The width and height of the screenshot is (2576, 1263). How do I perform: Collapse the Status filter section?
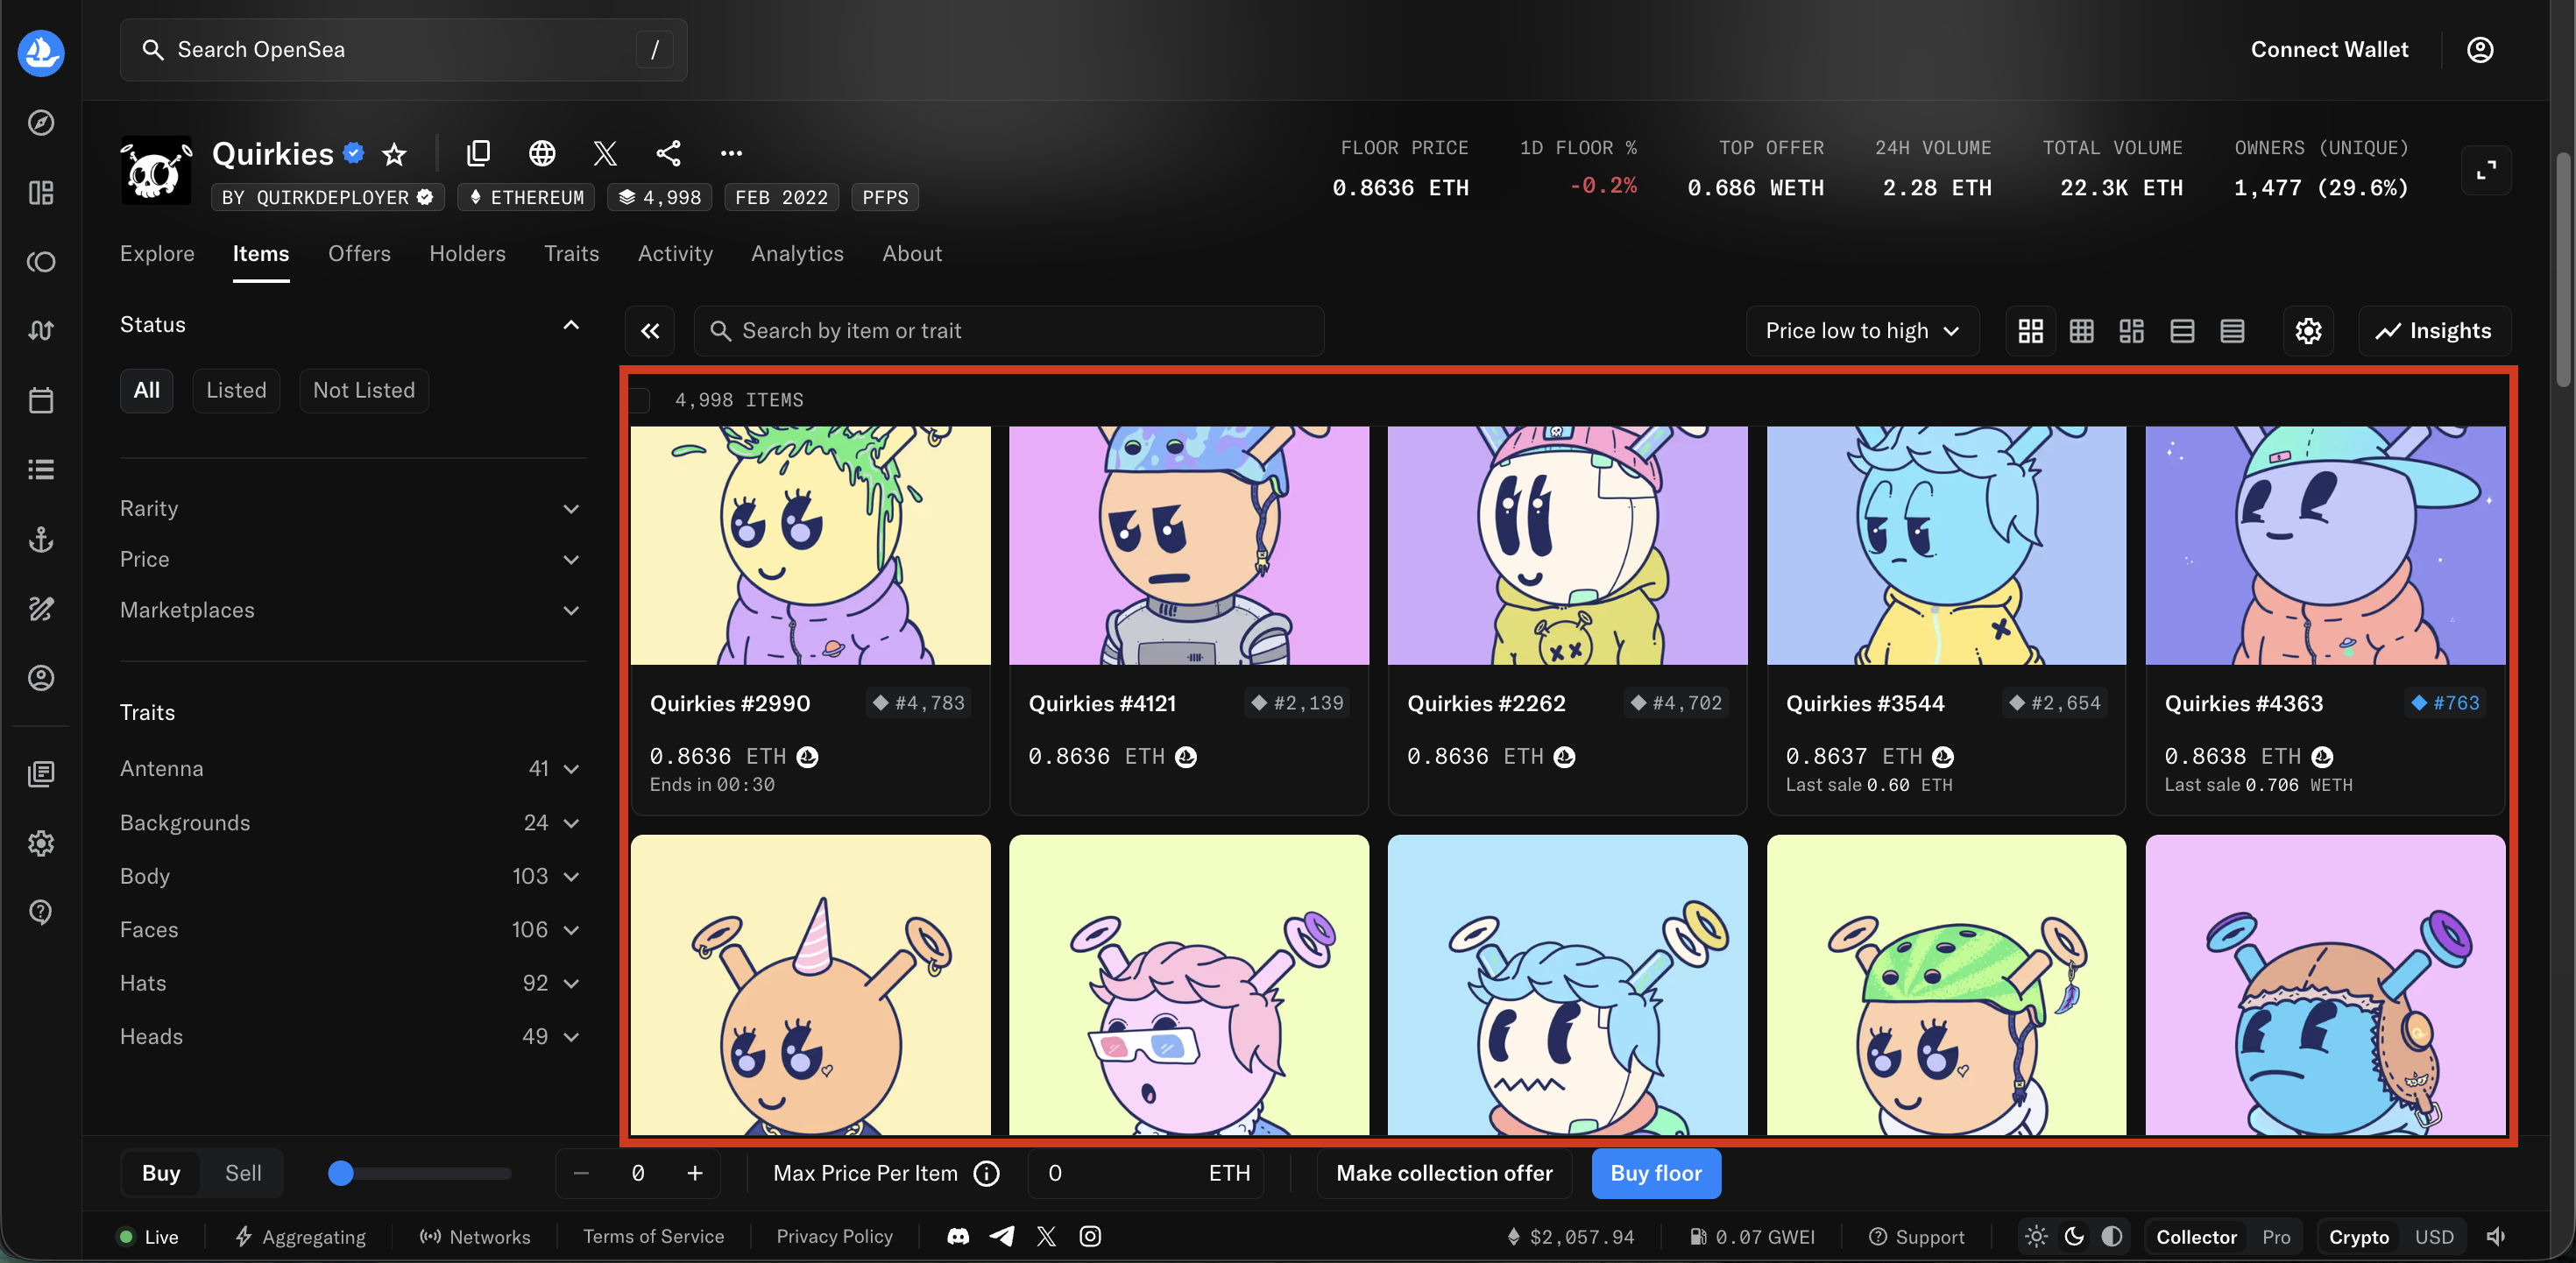pos(571,325)
